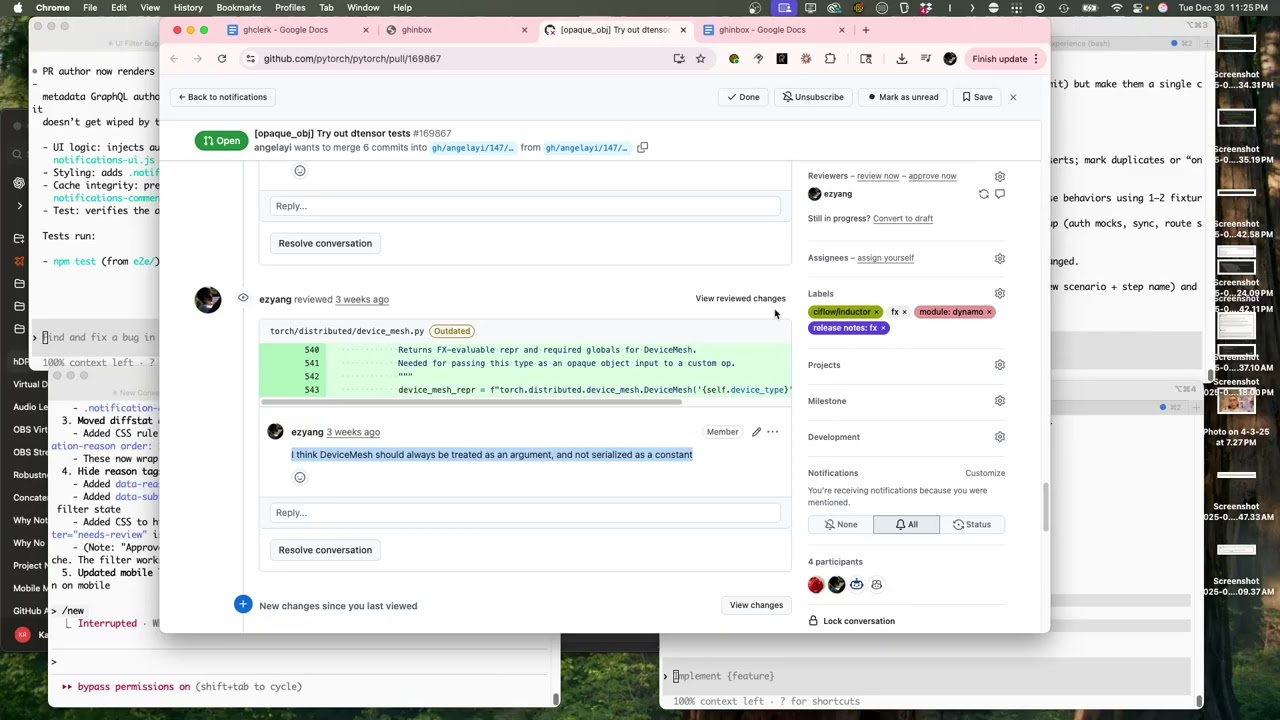Resolve conversation under DeviceMesh comment
The height and width of the screenshot is (720, 1280).
[325, 550]
